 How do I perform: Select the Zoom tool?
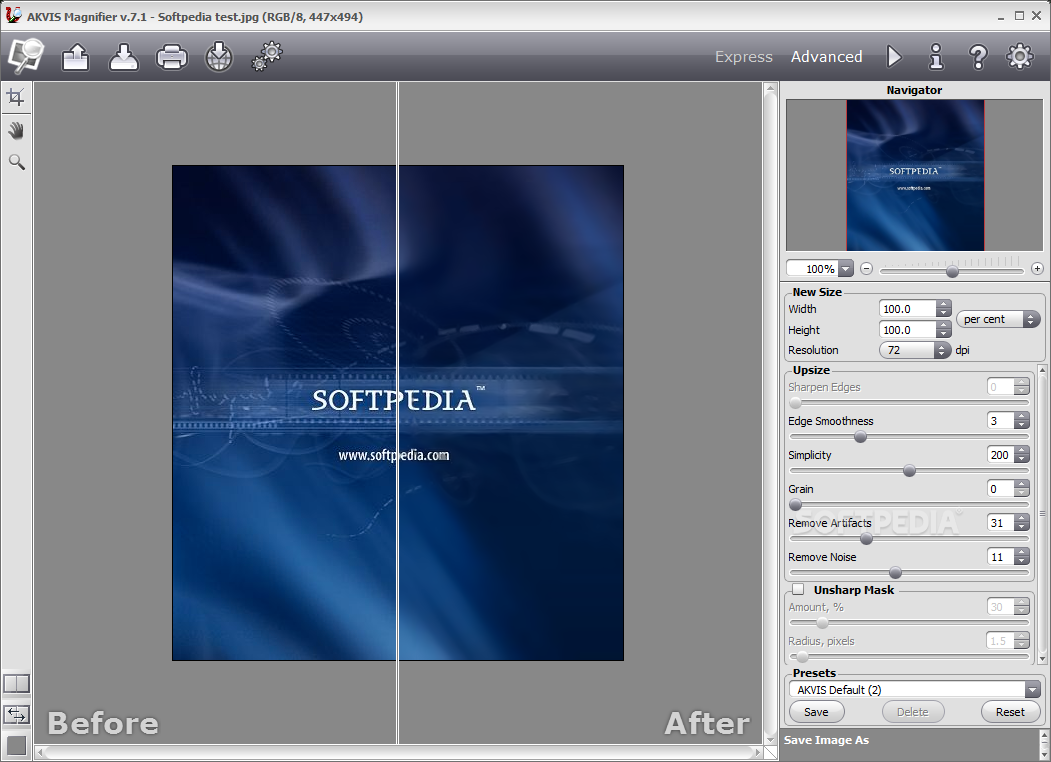(x=16, y=162)
